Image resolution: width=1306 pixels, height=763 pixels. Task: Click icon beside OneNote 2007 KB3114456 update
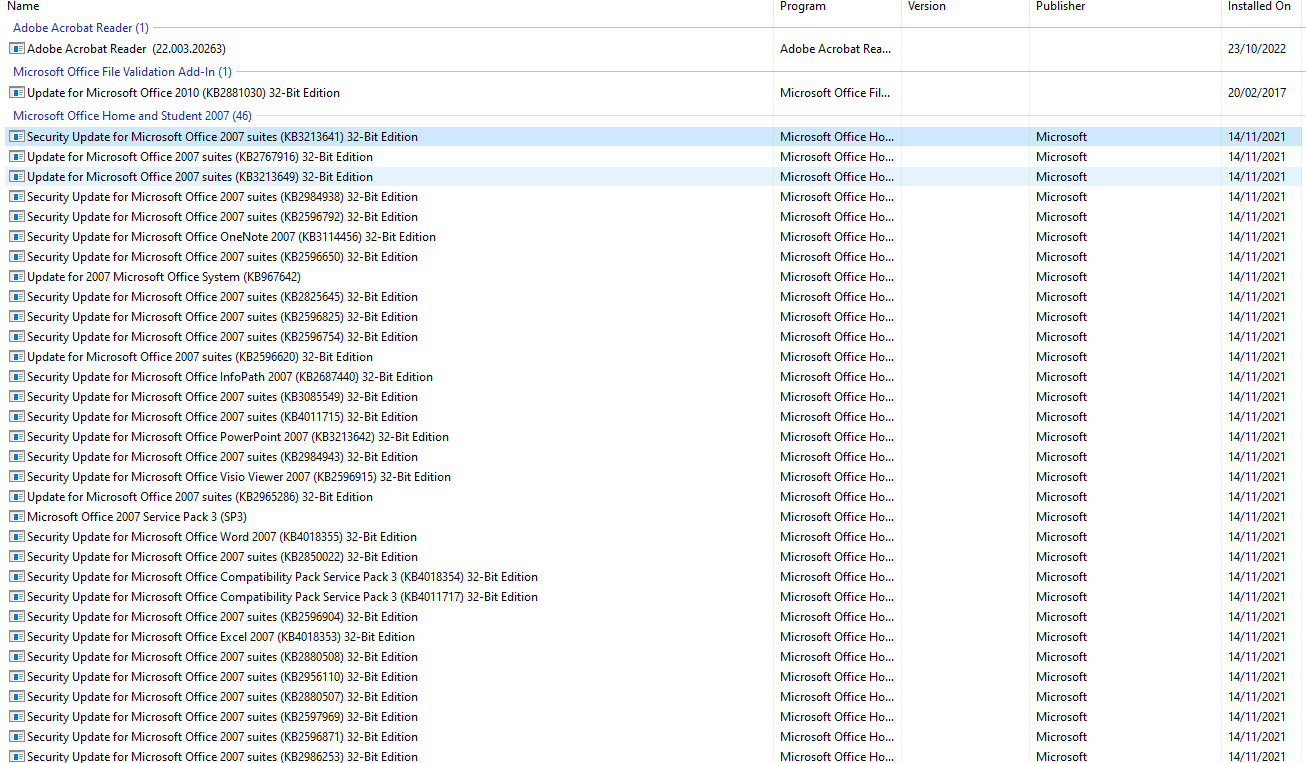point(17,236)
